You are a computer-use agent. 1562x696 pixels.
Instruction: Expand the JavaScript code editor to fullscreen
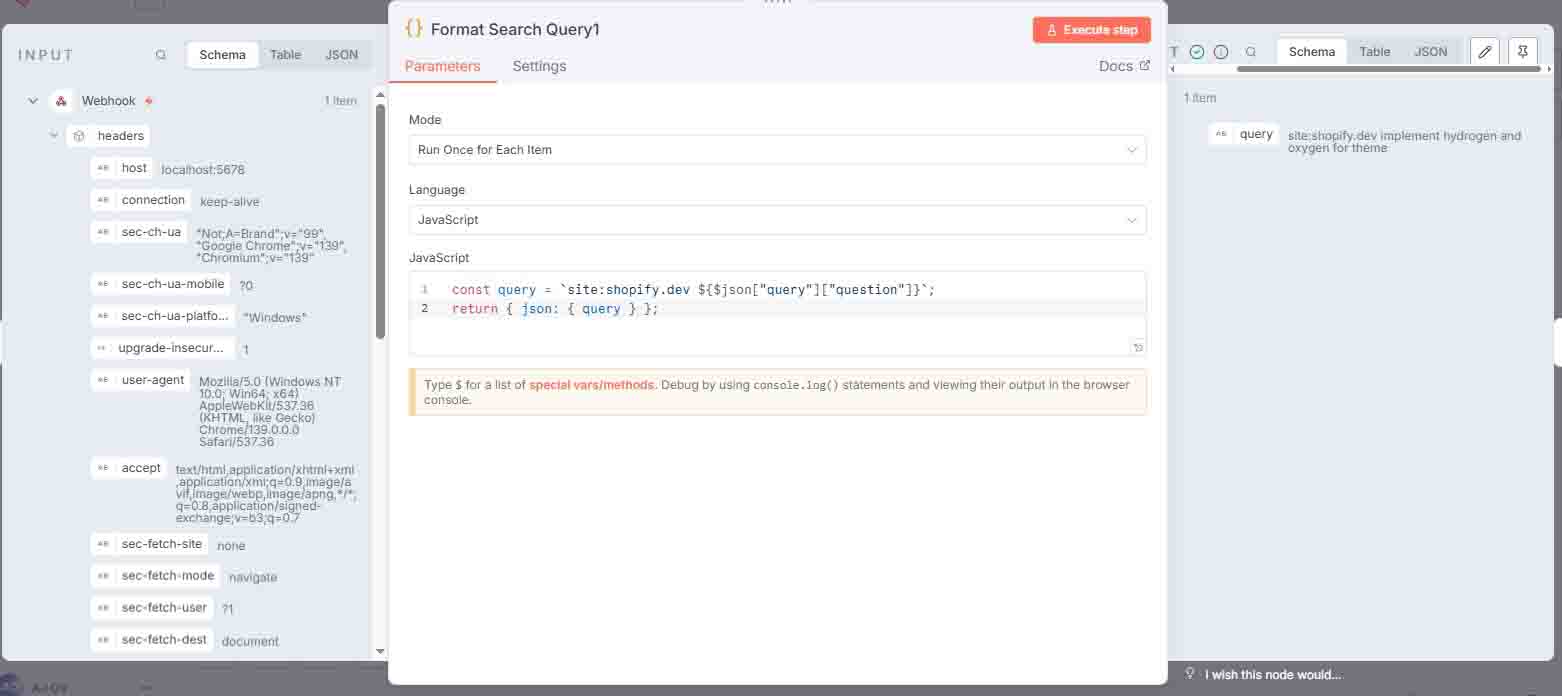click(x=1137, y=347)
